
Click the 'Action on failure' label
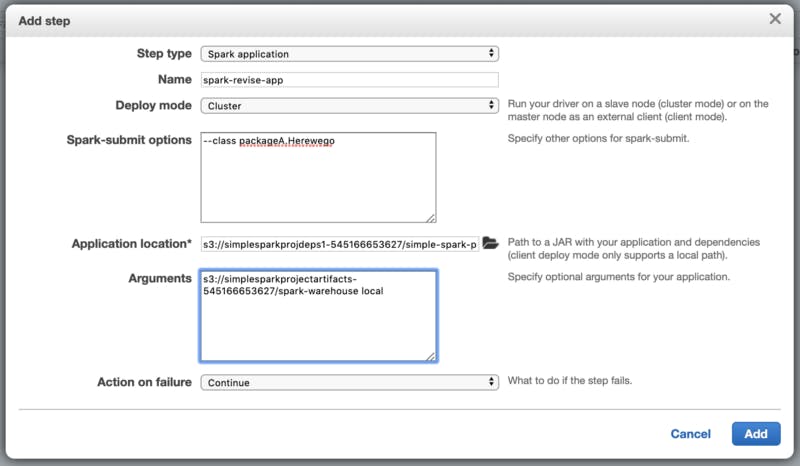[144, 382]
